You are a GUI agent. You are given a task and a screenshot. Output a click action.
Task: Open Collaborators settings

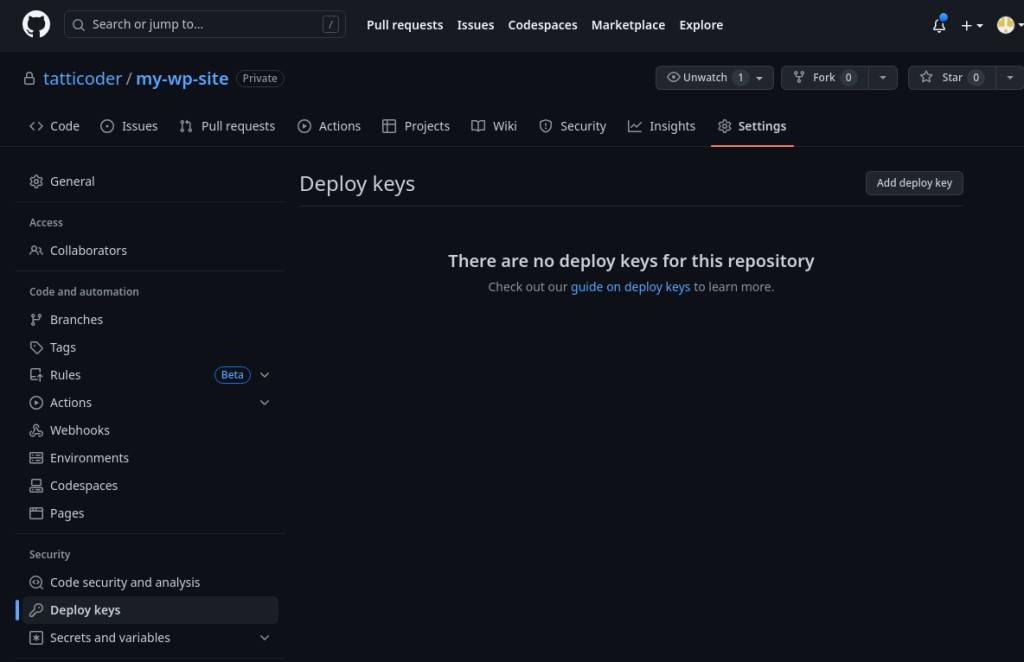coord(150,251)
